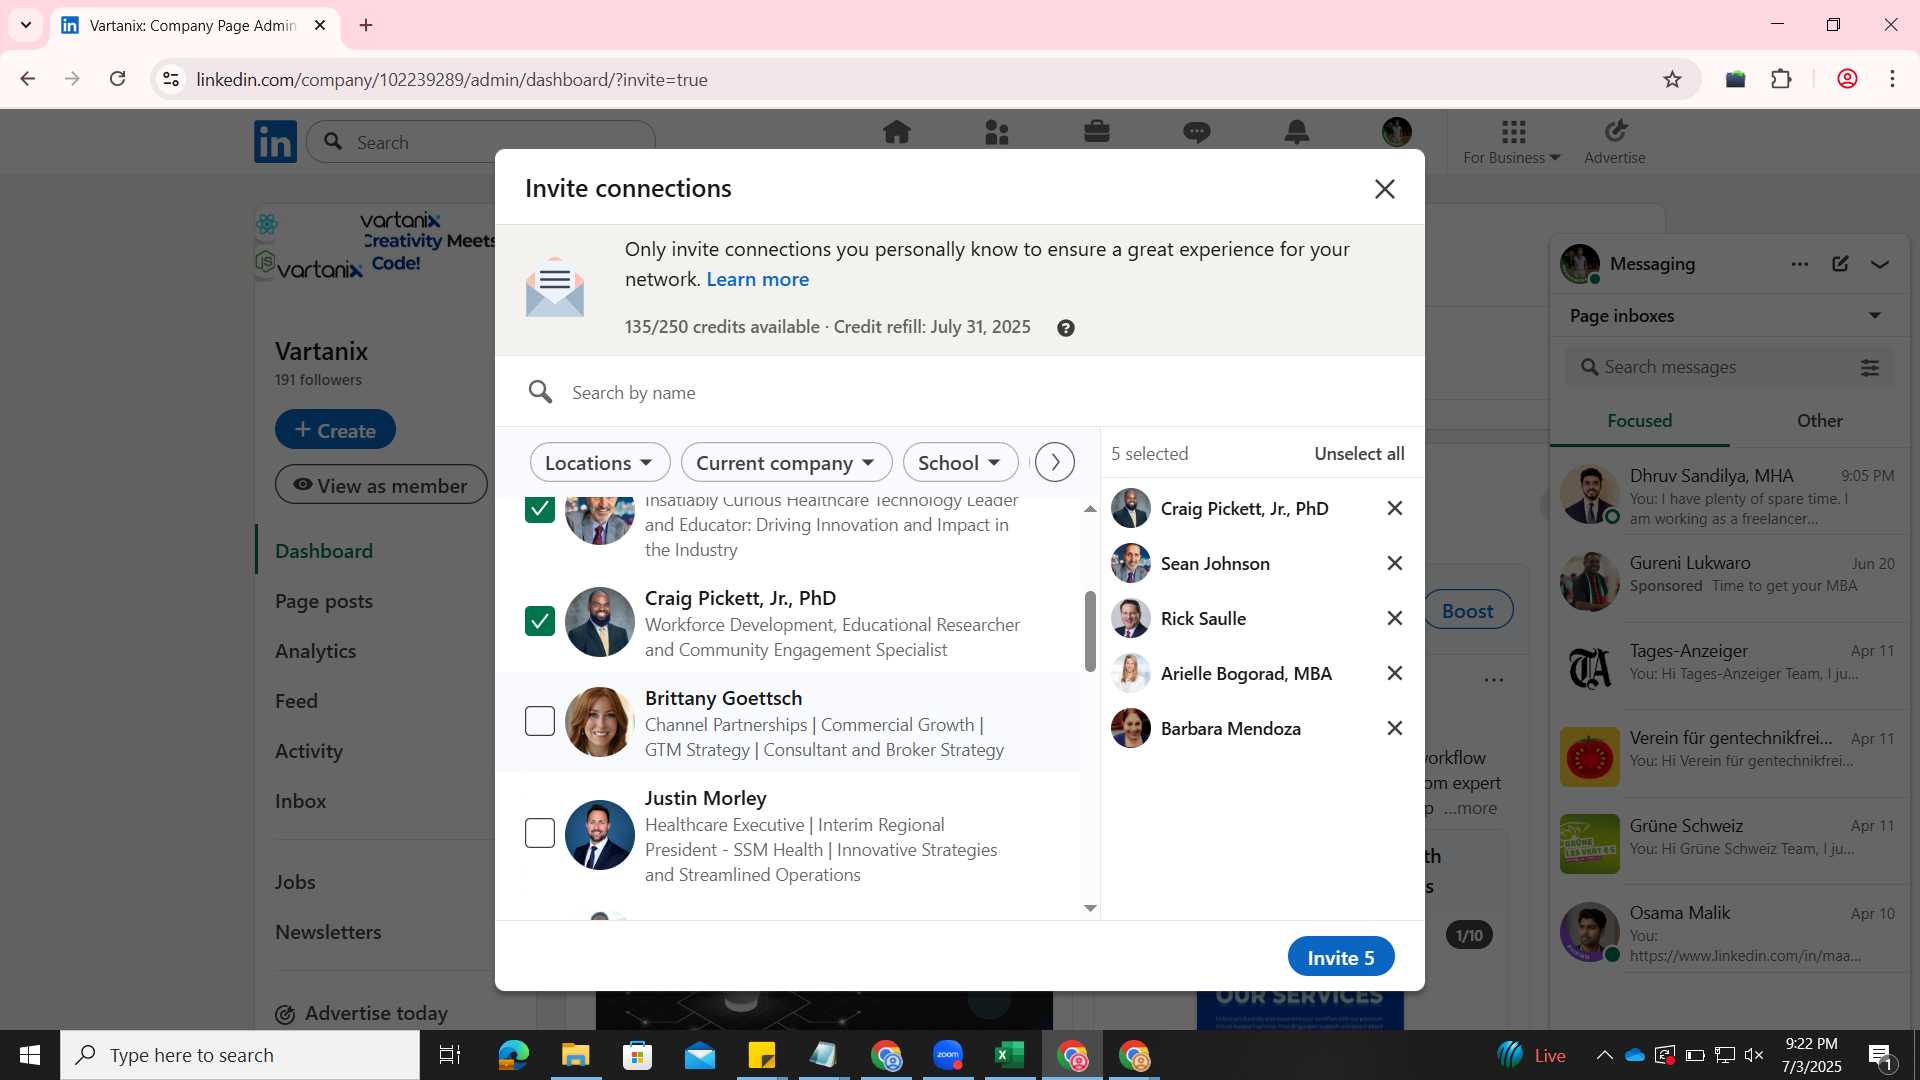Click scrollbar down arrow in connections list

(1090, 908)
